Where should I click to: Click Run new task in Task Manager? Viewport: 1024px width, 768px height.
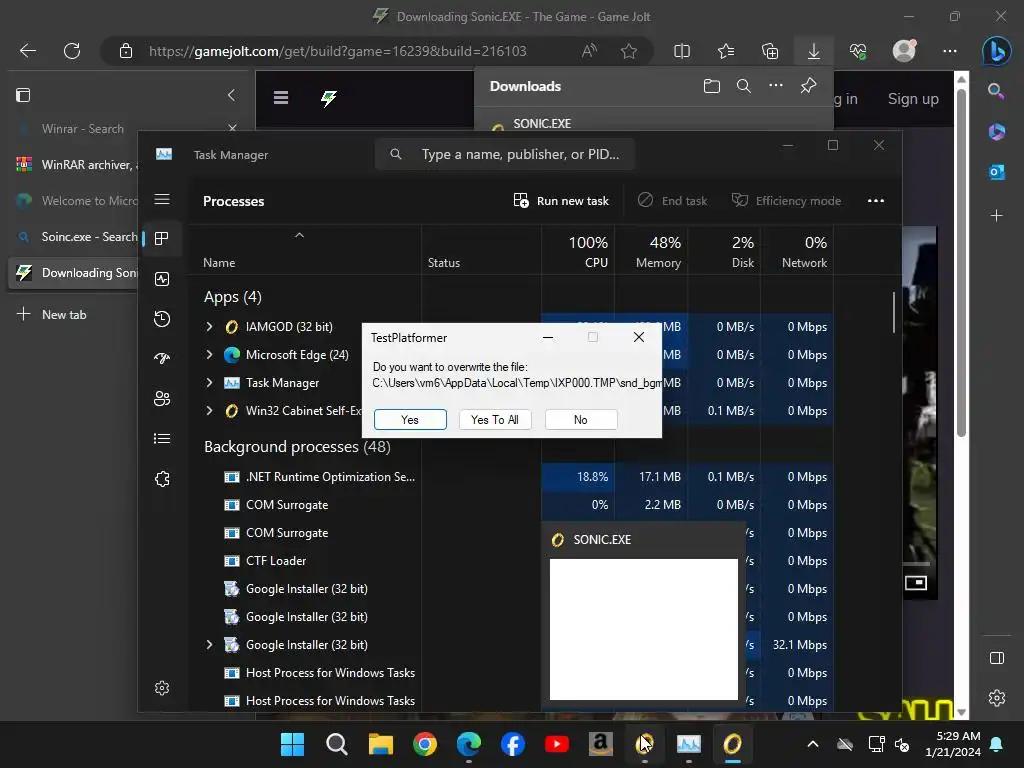[x=561, y=200]
